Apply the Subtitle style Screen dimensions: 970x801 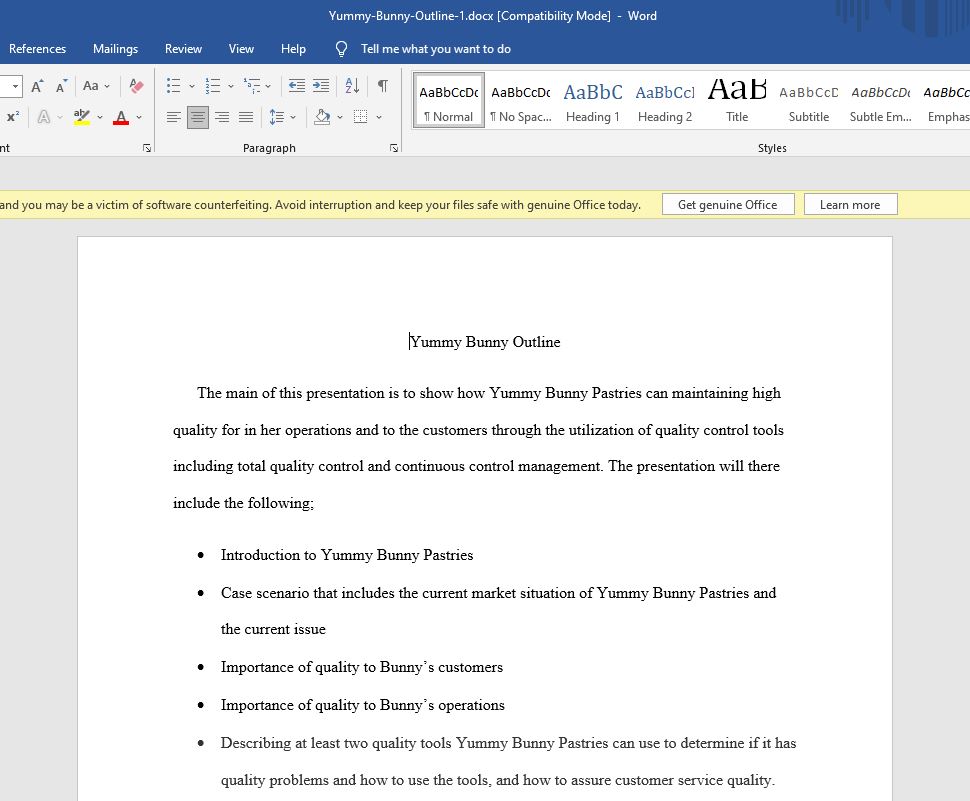click(809, 101)
